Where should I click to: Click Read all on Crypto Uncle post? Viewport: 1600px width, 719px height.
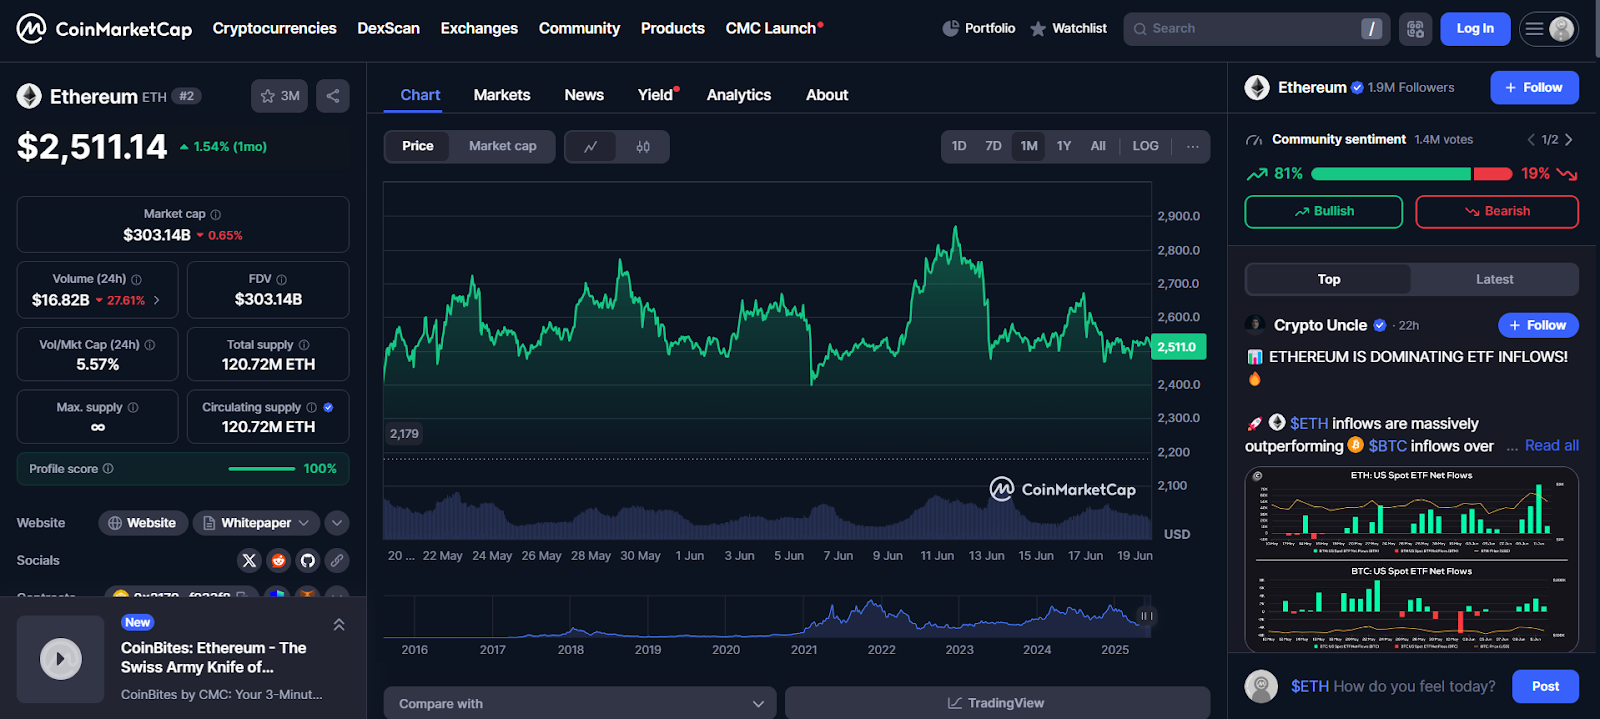click(1552, 446)
